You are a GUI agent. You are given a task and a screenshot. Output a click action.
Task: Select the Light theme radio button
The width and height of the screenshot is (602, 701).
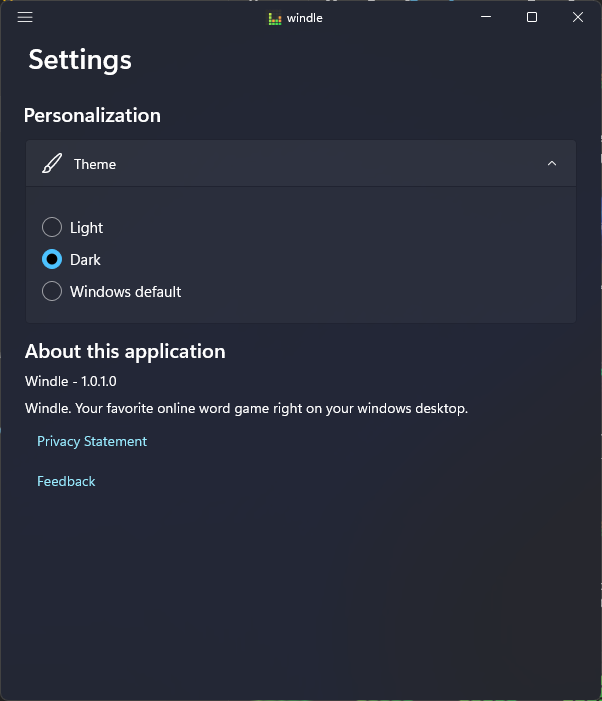click(x=52, y=228)
